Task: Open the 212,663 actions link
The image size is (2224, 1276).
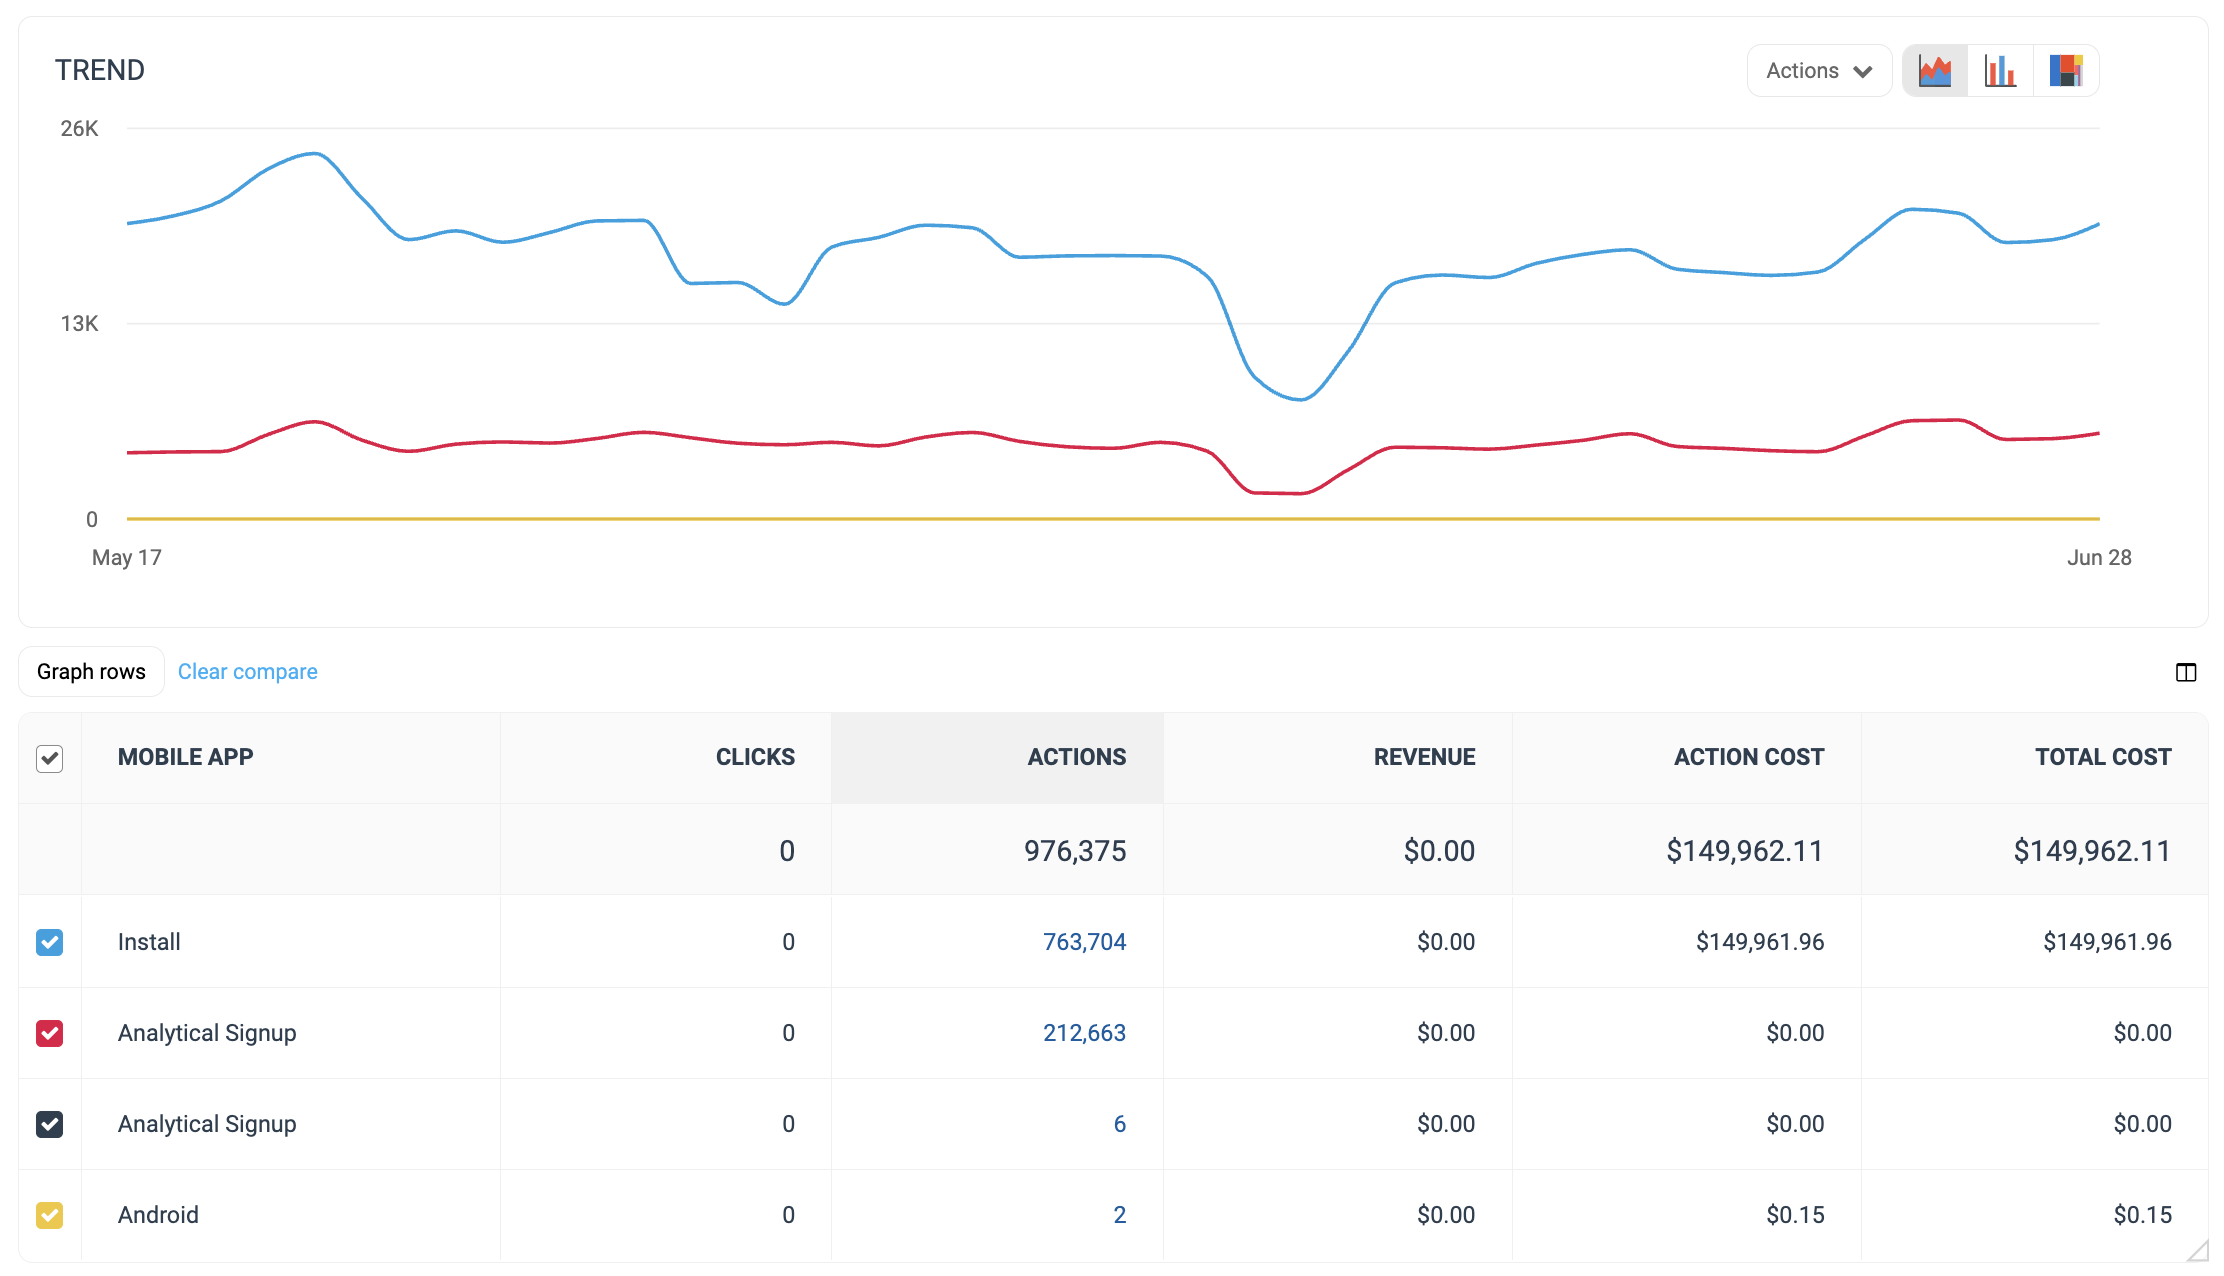Action: point(1084,1033)
